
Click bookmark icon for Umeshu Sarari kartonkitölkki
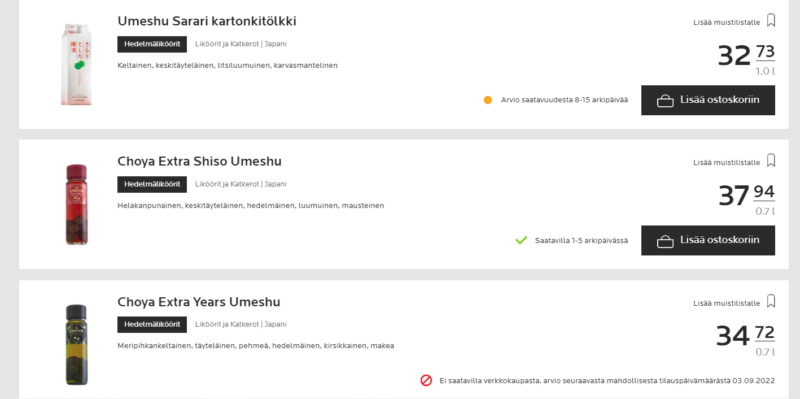771,20
